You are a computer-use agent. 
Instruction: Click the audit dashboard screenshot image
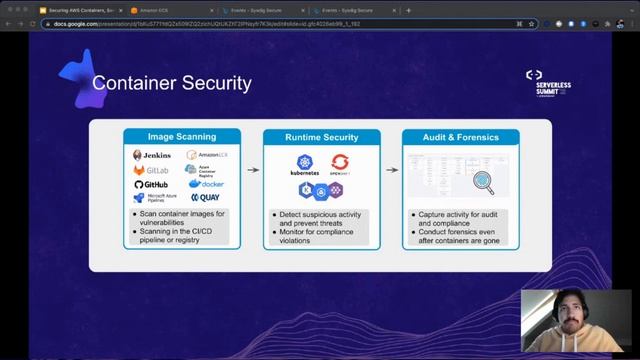tap(458, 176)
